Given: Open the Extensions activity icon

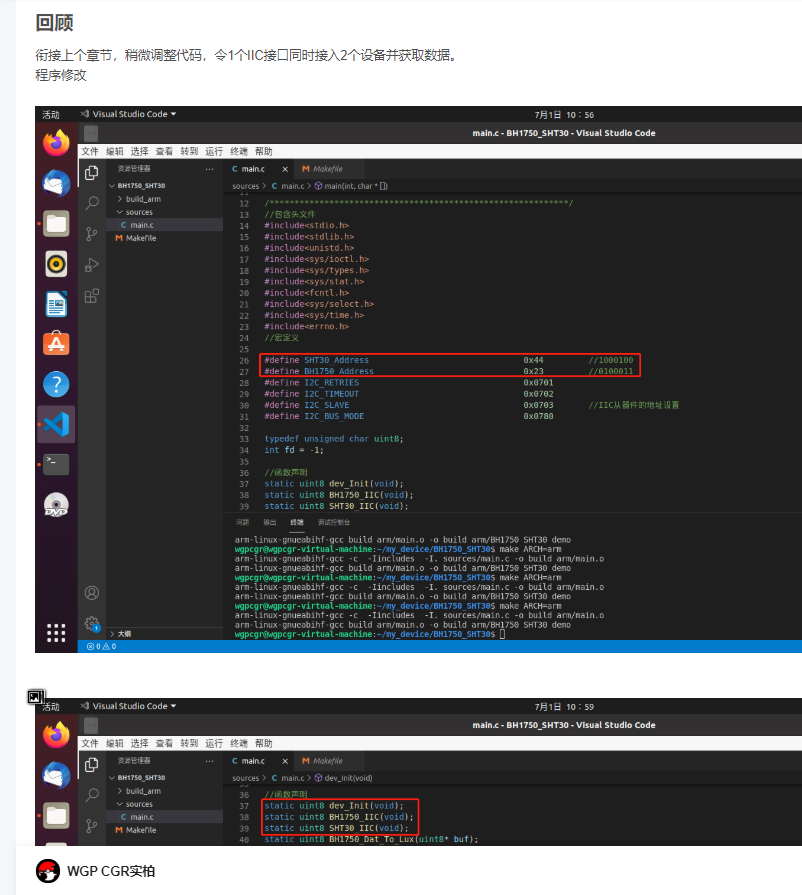Looking at the screenshot, I should (91, 296).
